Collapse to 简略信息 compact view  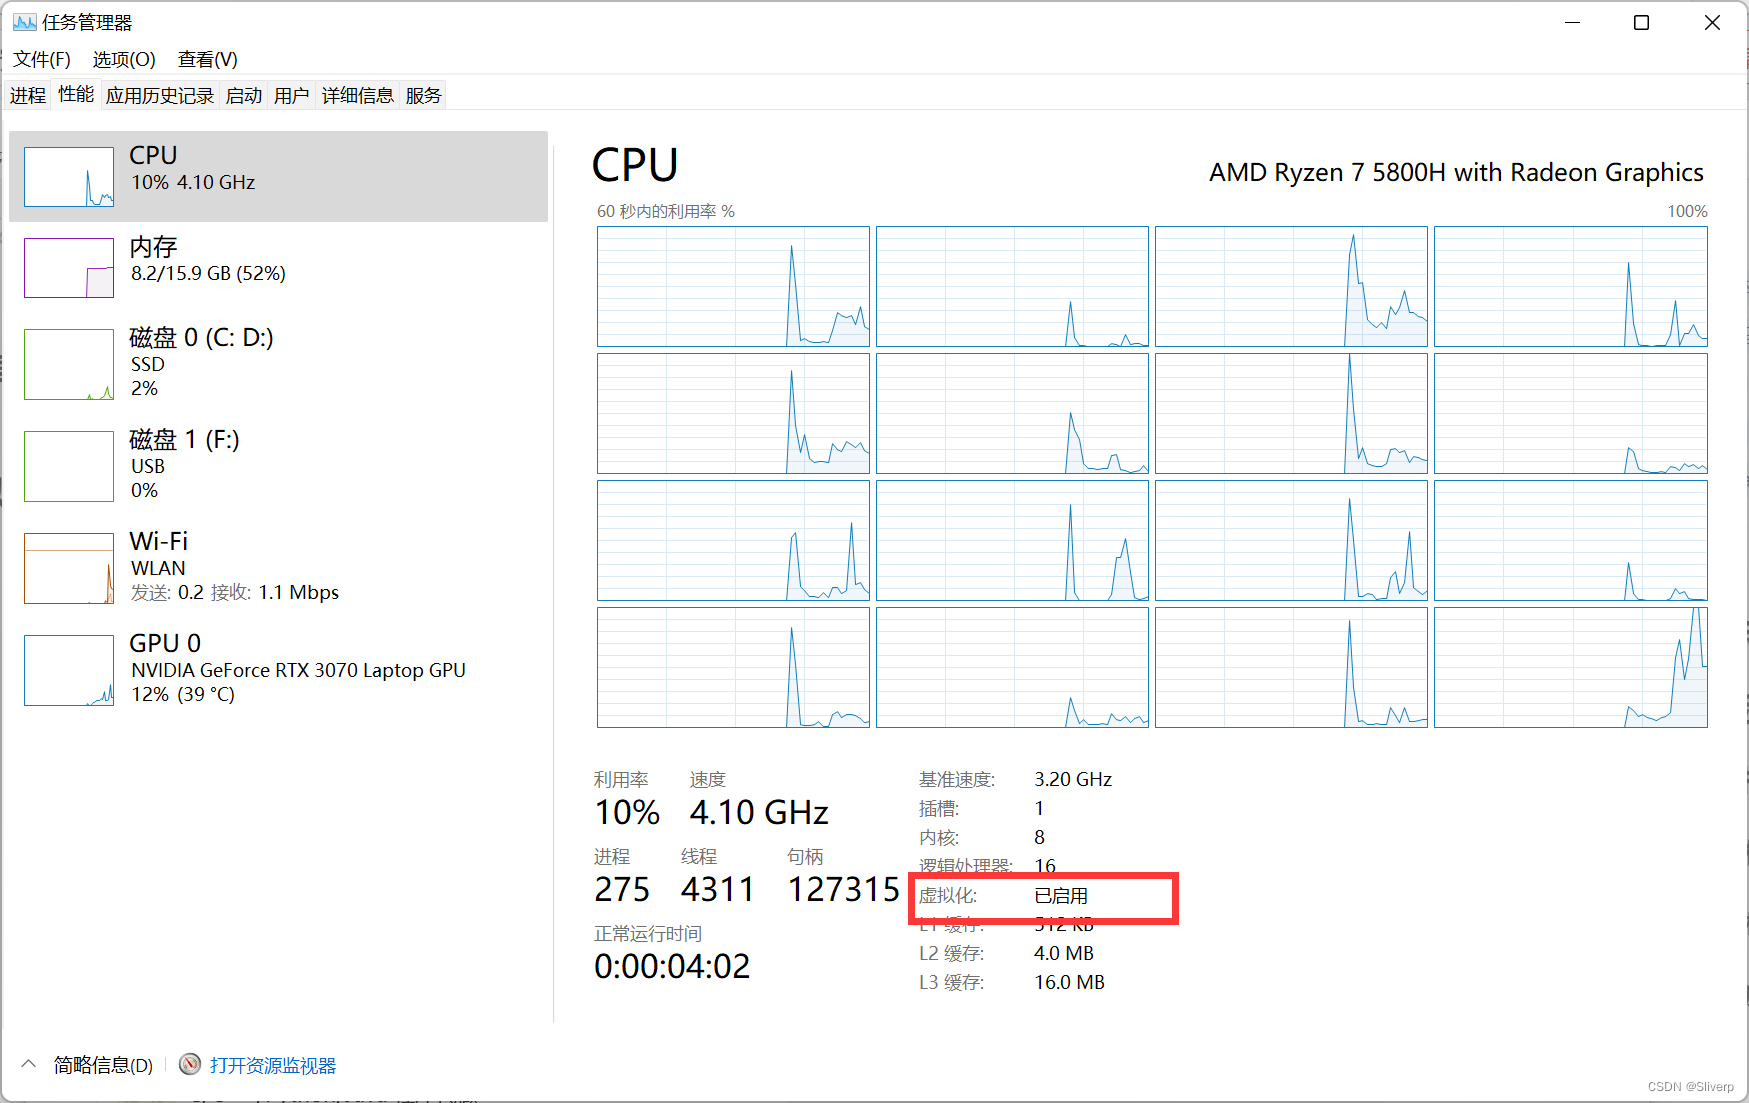pos(100,1064)
